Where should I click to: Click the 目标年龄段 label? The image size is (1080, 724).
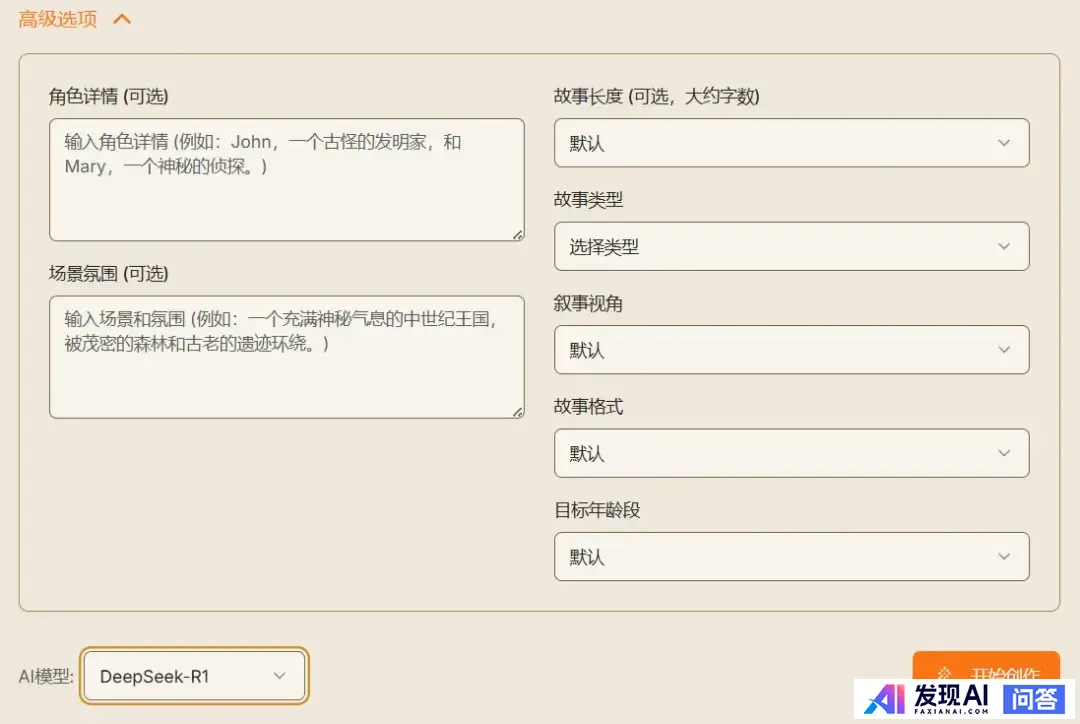(x=597, y=510)
